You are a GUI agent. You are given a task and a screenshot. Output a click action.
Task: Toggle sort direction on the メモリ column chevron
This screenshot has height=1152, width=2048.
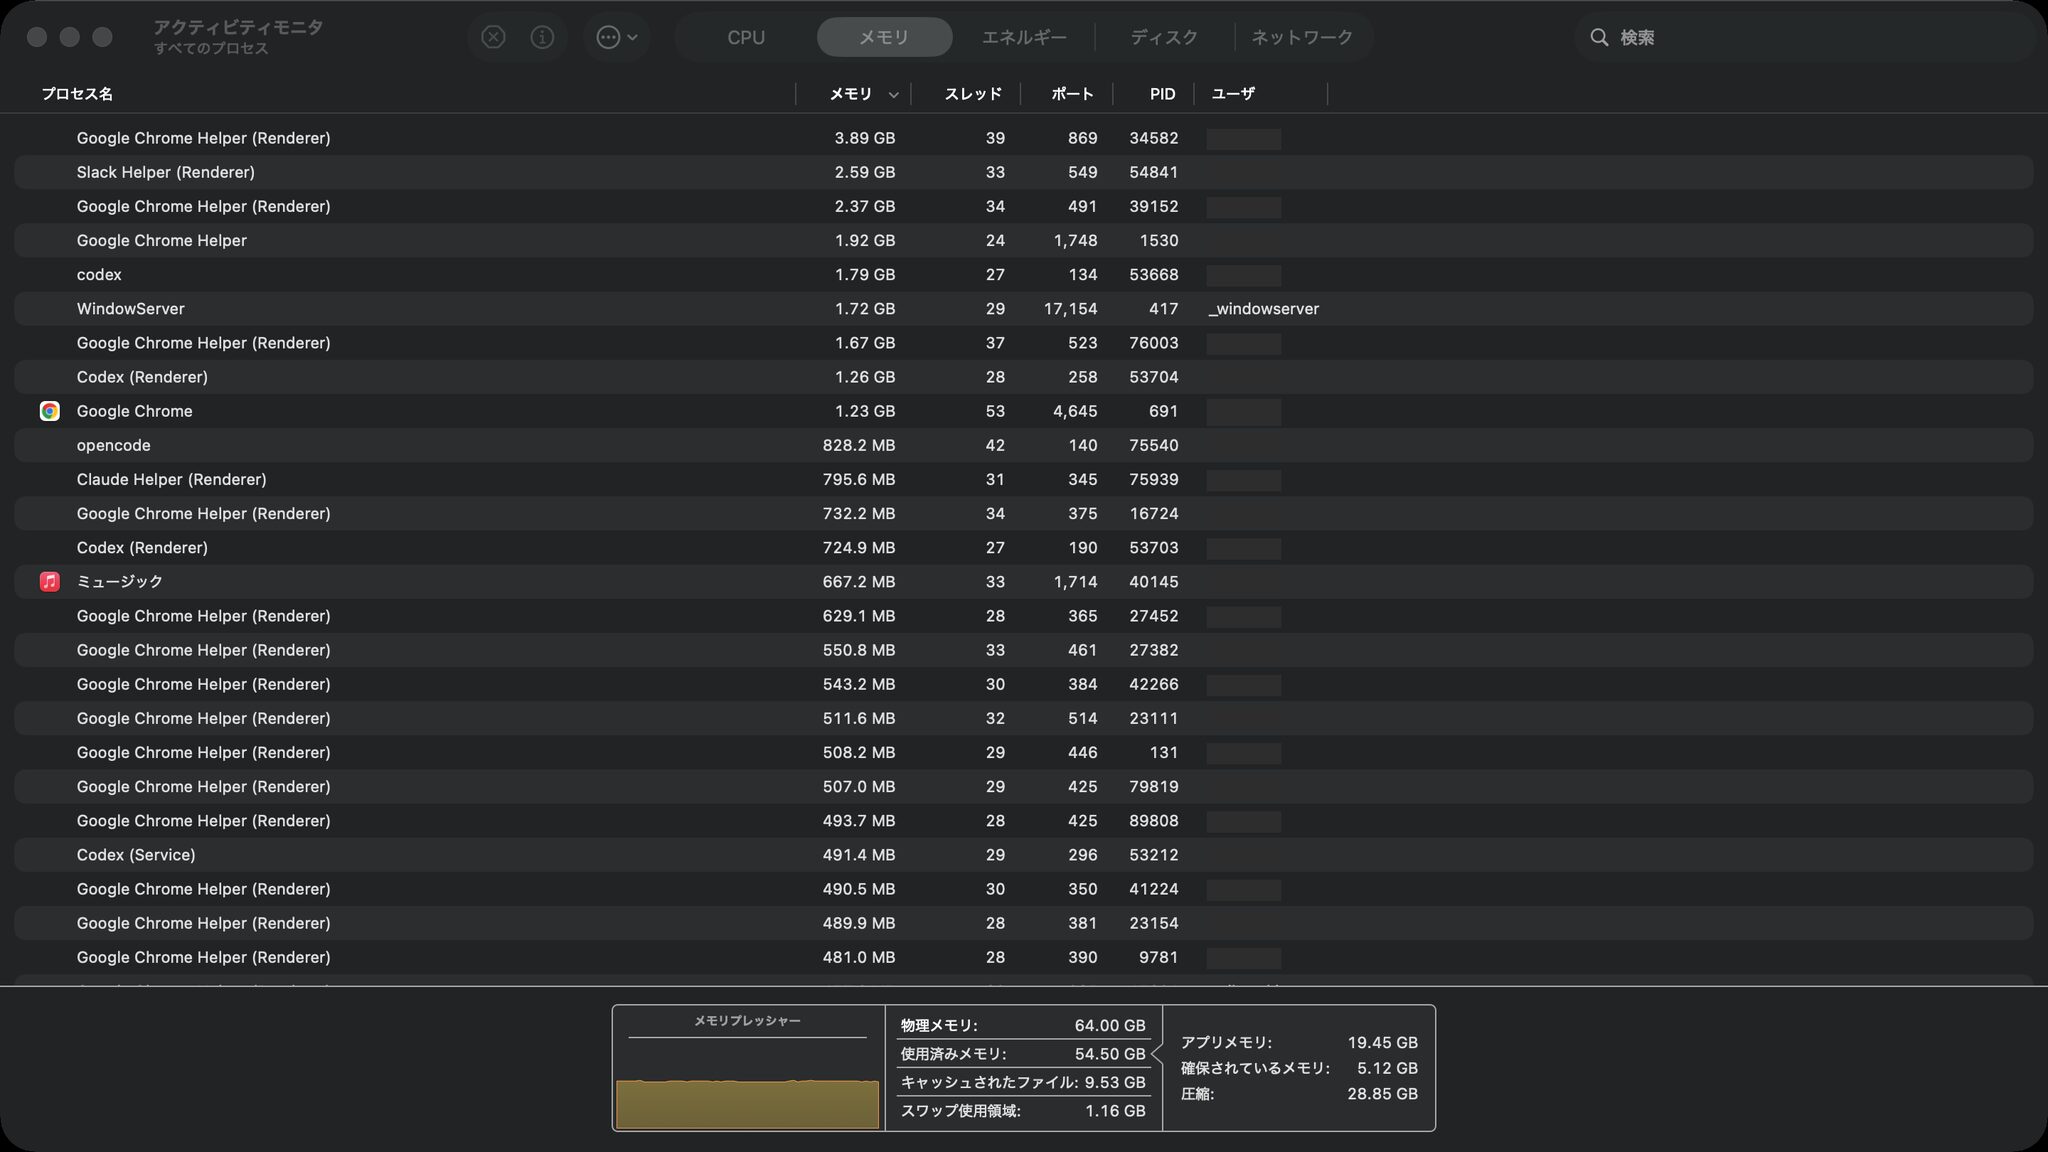click(x=893, y=95)
